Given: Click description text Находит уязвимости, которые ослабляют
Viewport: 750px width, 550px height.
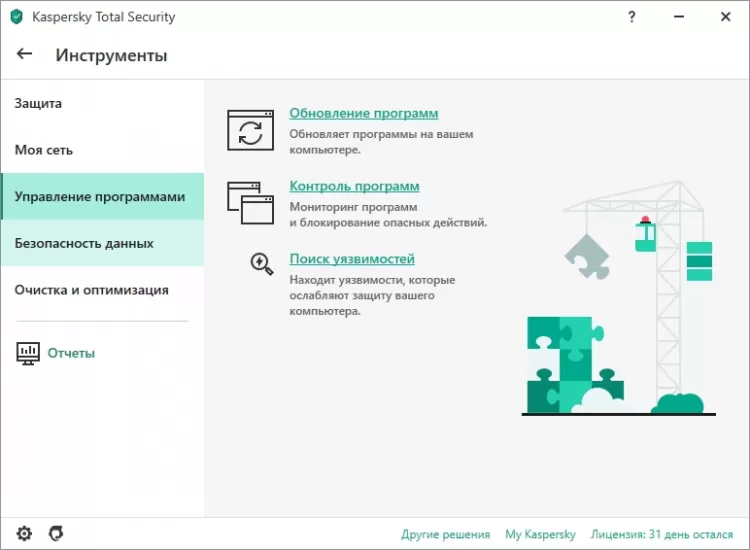Looking at the screenshot, I should click(372, 295).
